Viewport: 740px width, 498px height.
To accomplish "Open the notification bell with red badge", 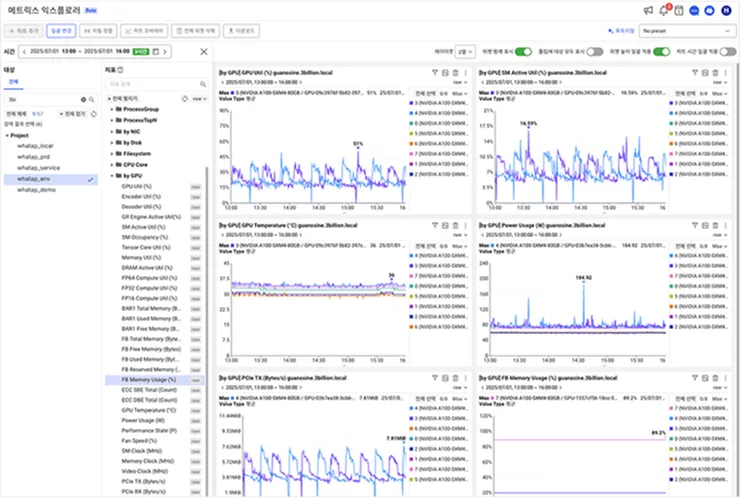I will pos(664,10).
